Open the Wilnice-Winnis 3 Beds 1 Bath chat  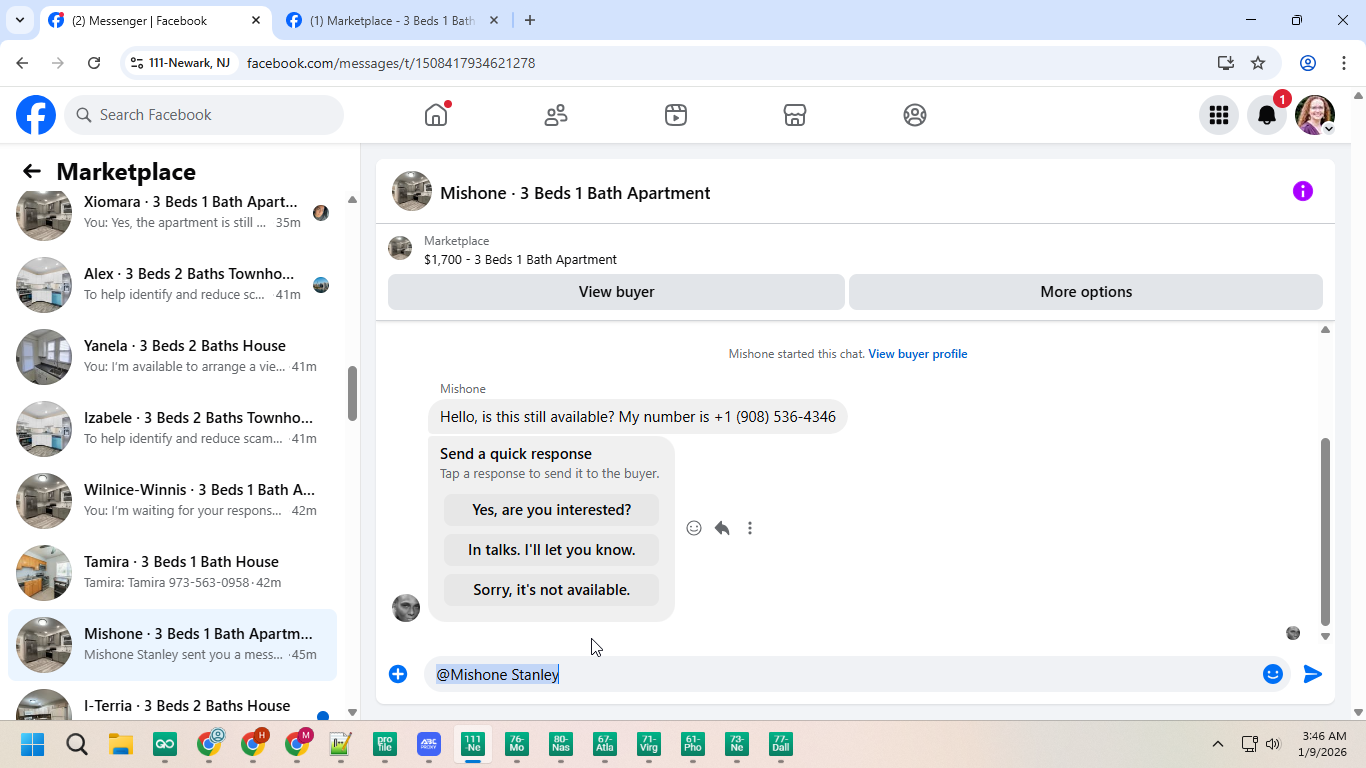click(173, 500)
